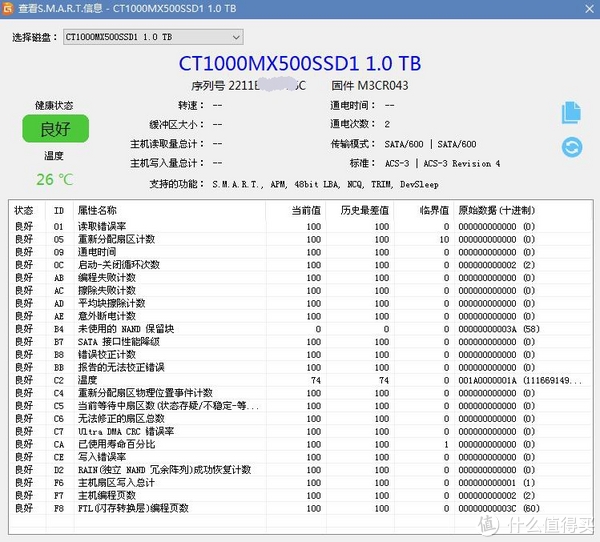
Task: Select the 启动-关闭循环次数 row
Action: 300,265
